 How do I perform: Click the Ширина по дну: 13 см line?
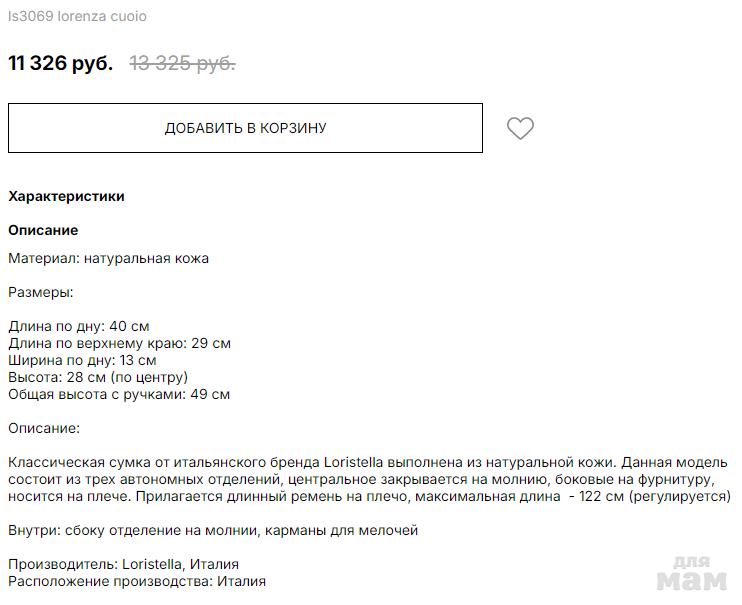82,360
